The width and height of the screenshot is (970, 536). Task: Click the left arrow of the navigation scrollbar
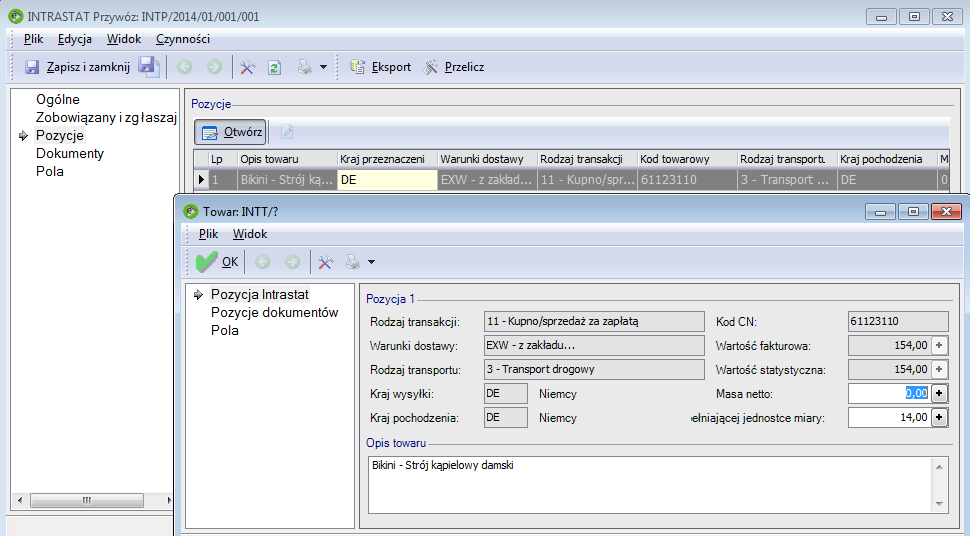click(x=20, y=500)
